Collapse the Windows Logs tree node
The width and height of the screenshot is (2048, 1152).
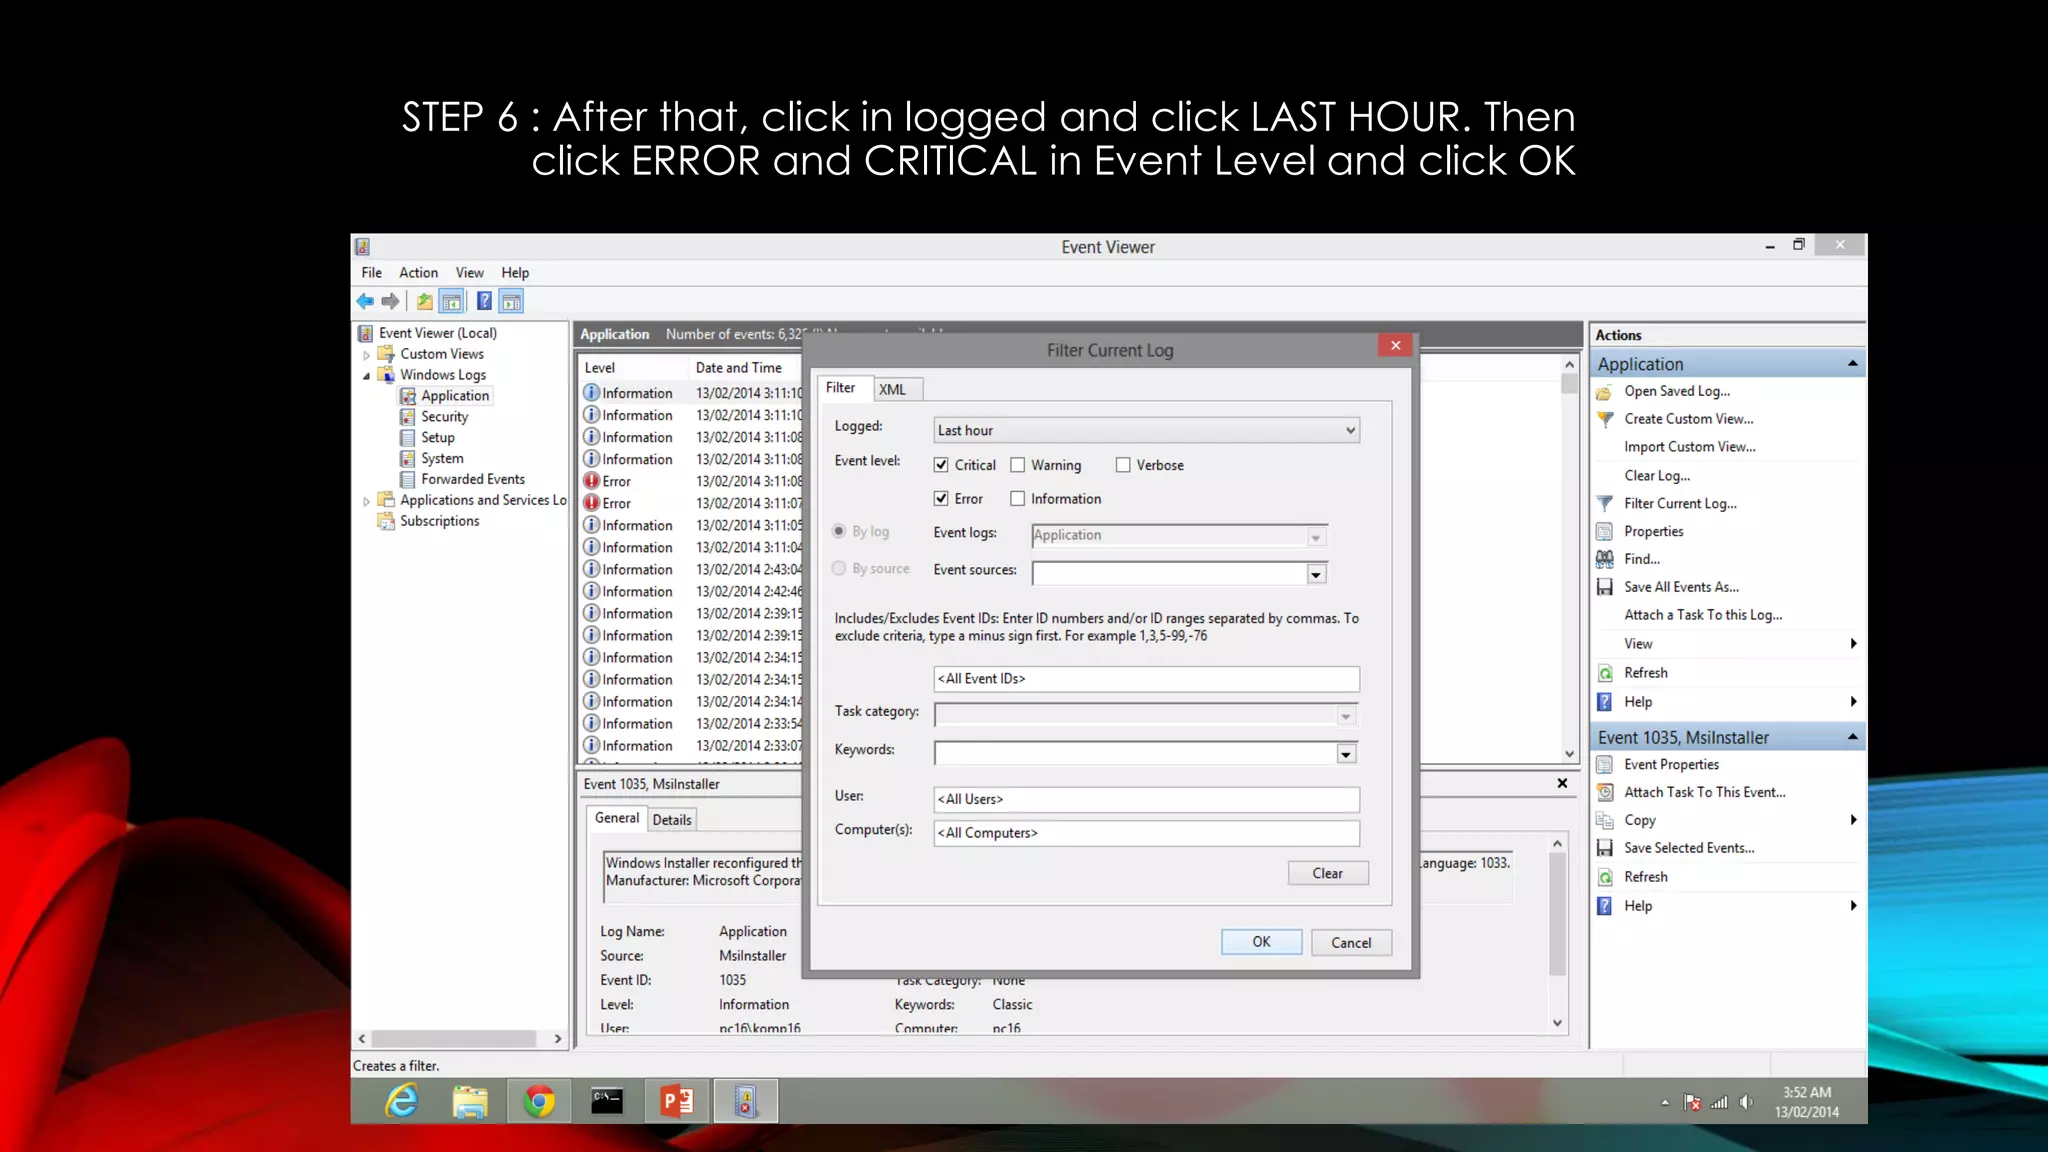[366, 376]
